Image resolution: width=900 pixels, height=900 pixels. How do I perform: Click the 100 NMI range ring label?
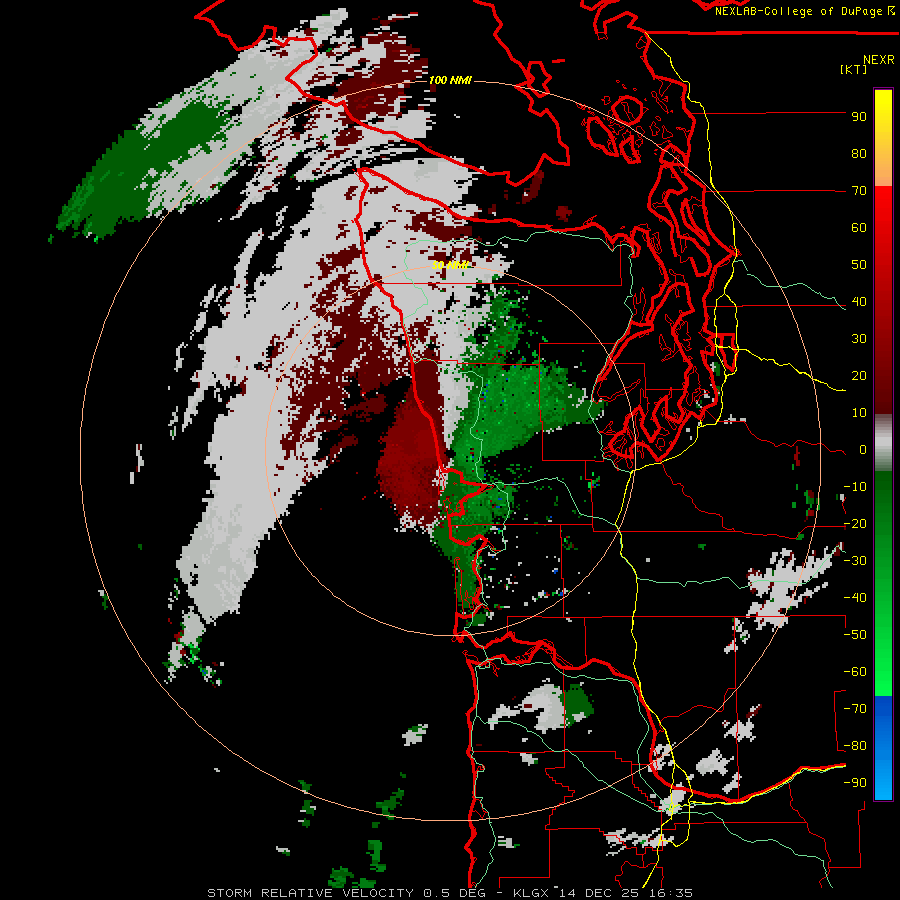click(x=450, y=80)
